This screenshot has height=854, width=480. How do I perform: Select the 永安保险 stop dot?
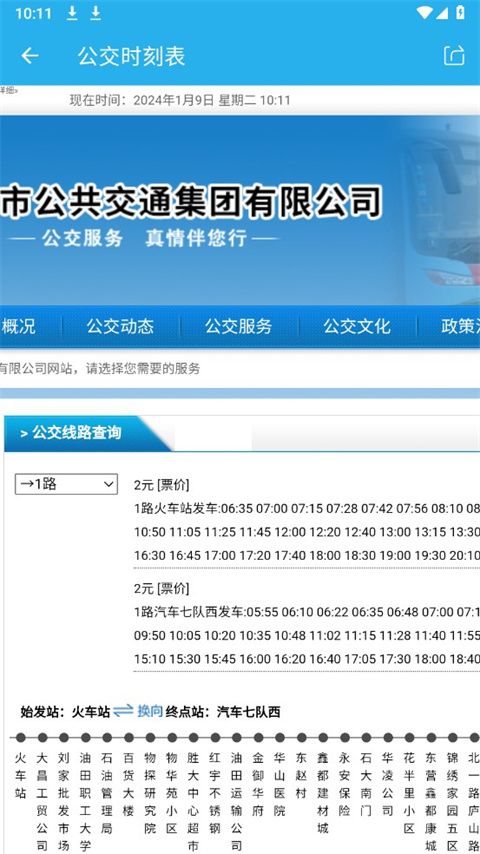(x=345, y=738)
